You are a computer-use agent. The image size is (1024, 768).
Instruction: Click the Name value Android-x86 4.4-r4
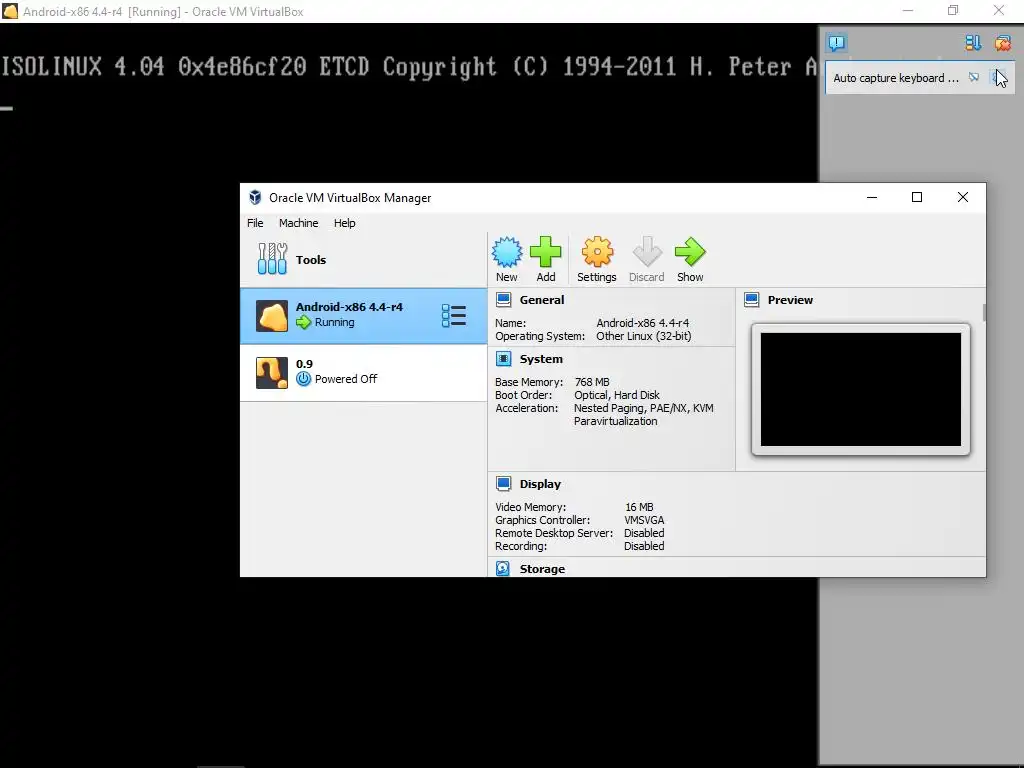[x=643, y=323]
